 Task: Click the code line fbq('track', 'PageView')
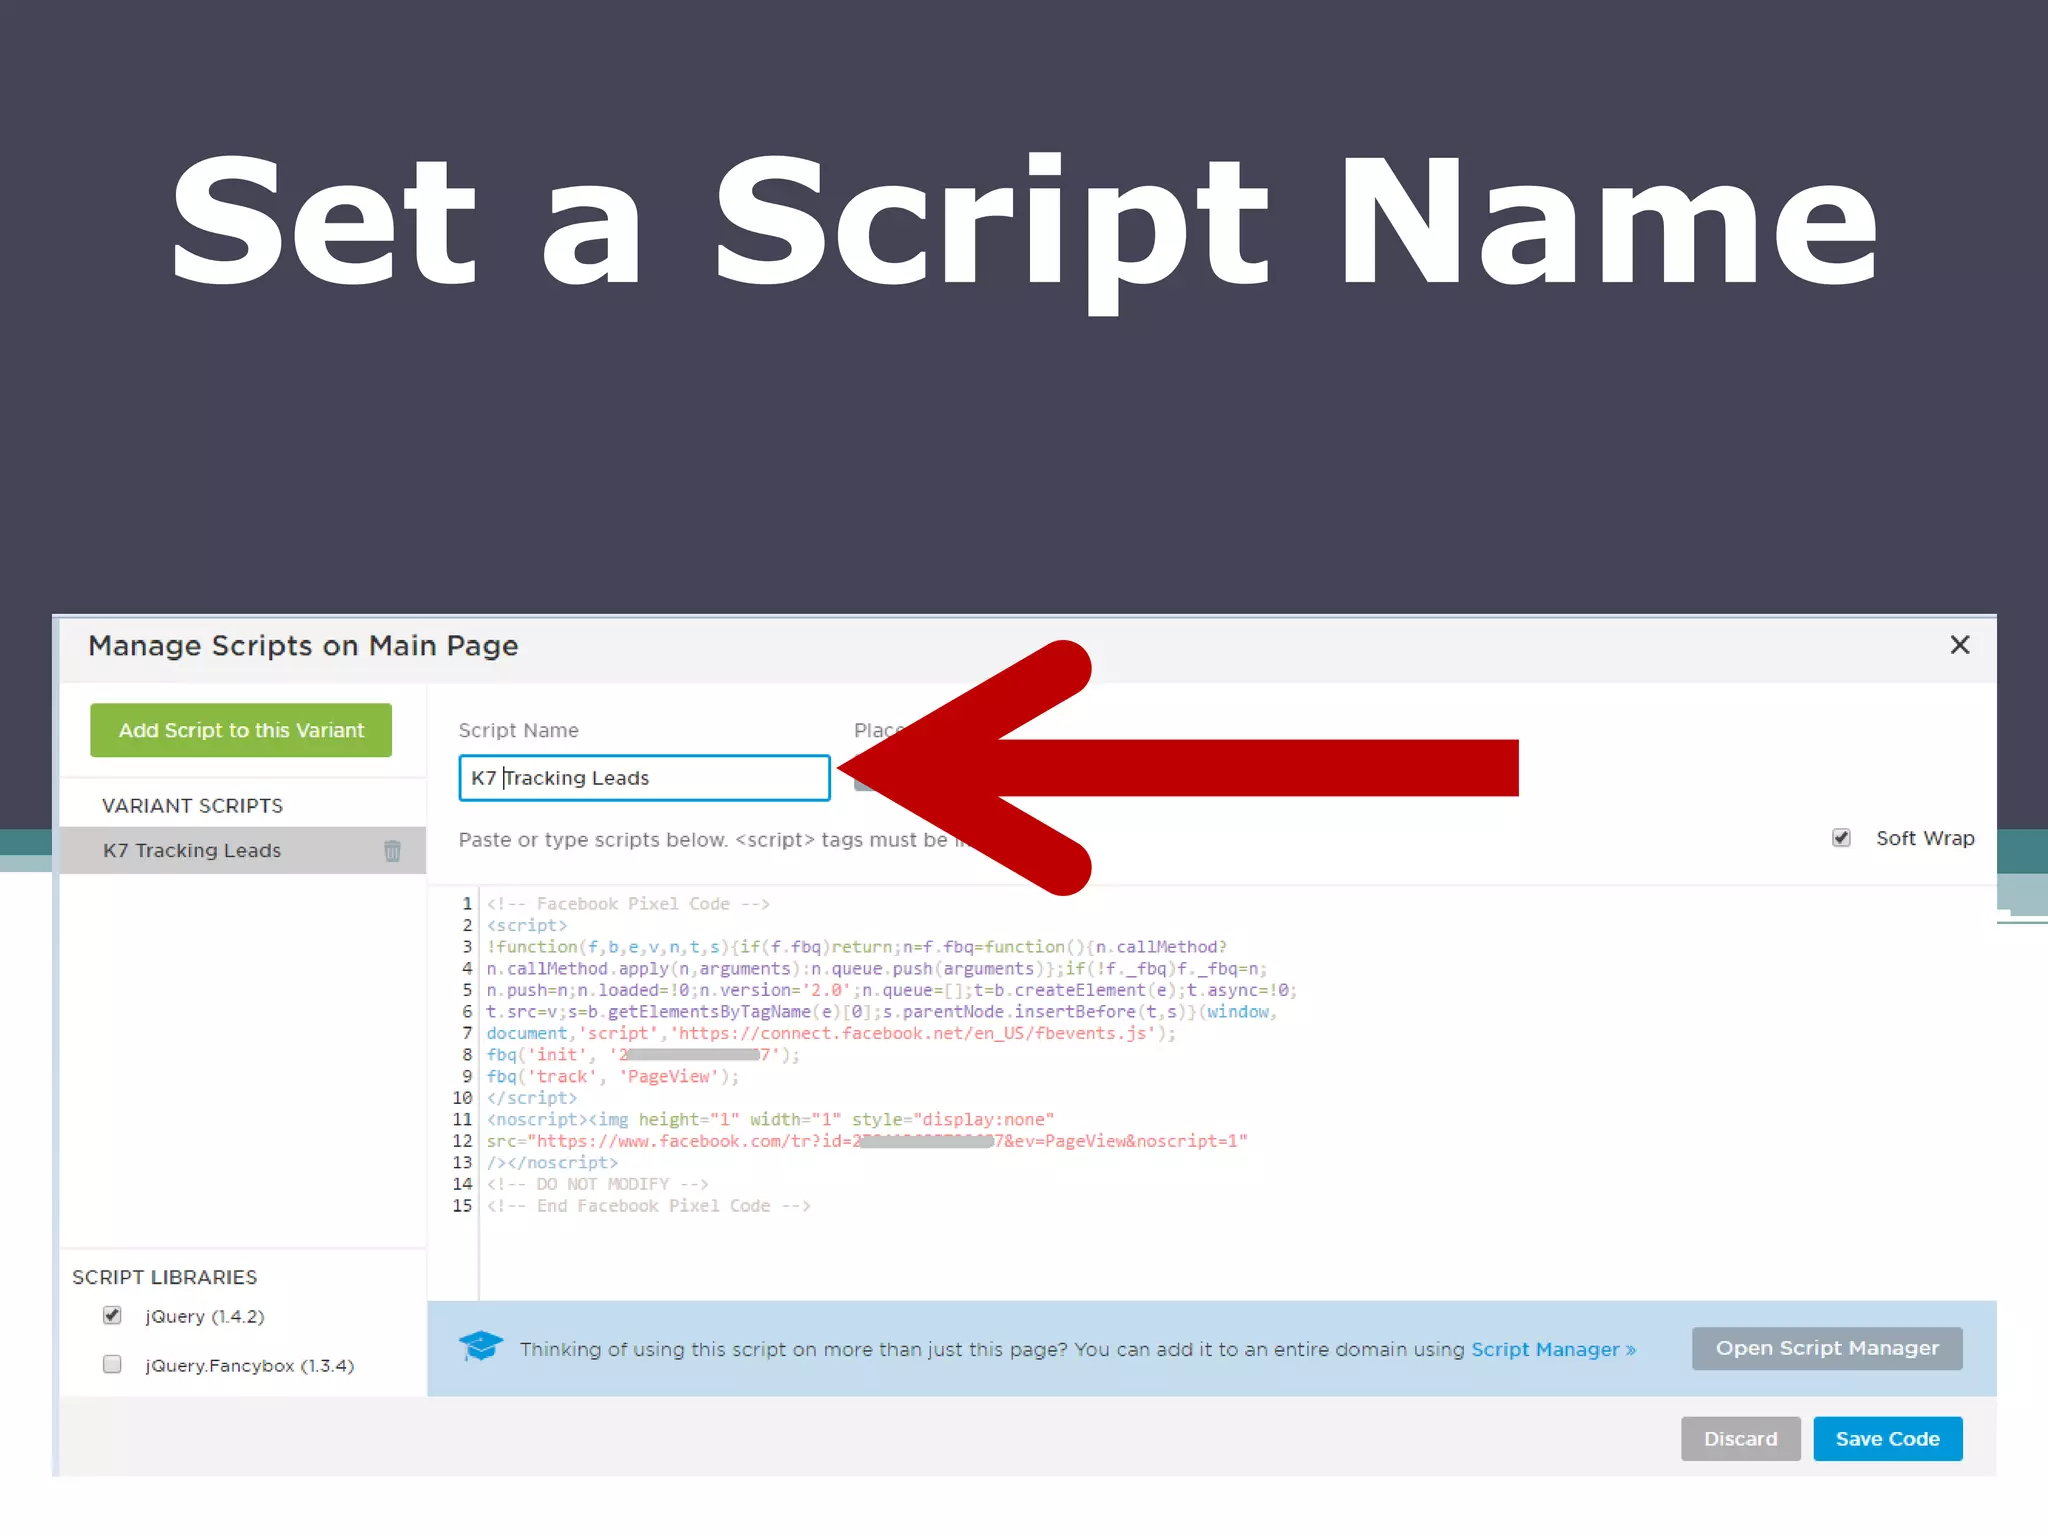pos(612,1076)
